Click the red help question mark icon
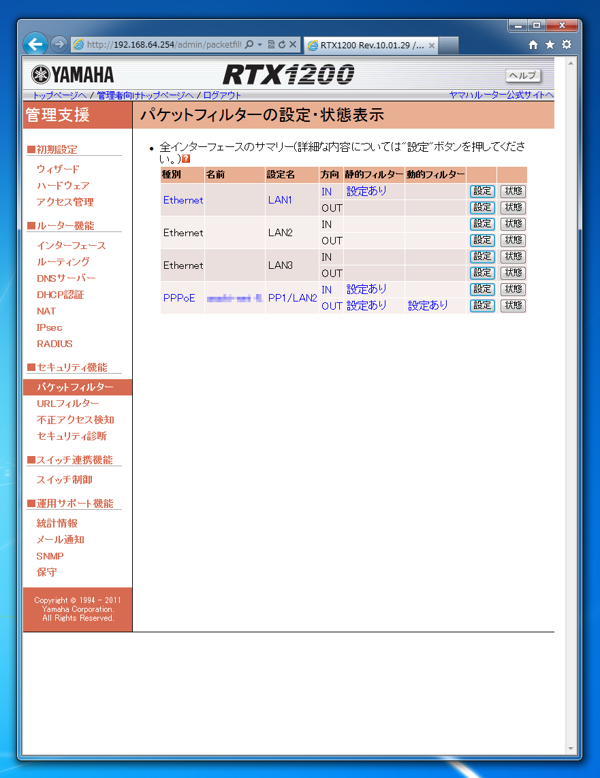Screen dimensions: 600x778 [x=186, y=159]
